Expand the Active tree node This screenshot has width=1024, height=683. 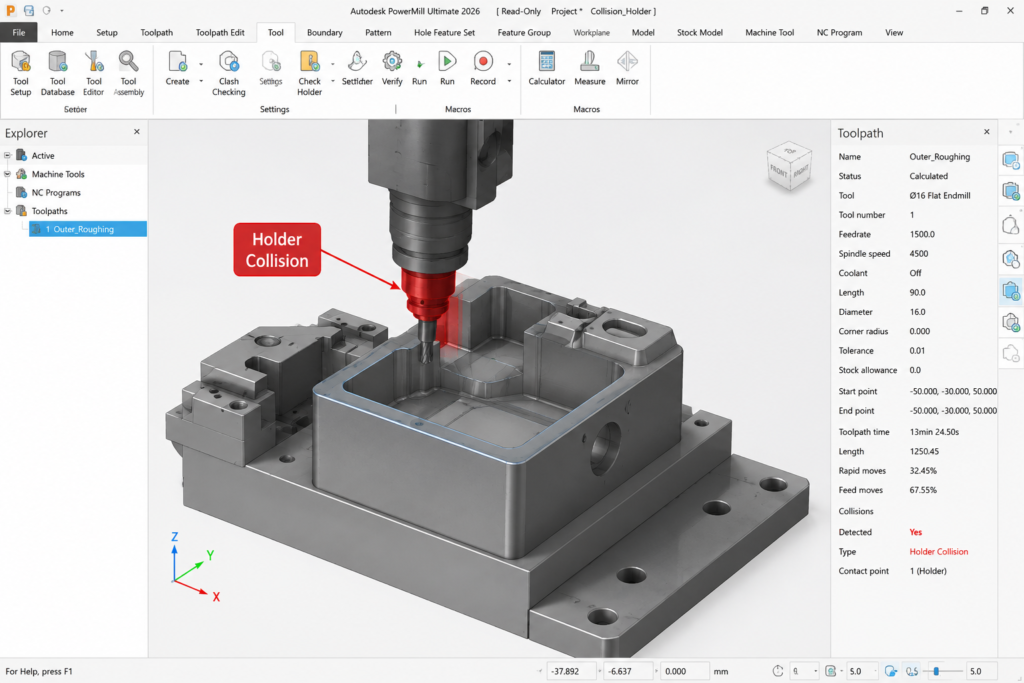point(8,155)
